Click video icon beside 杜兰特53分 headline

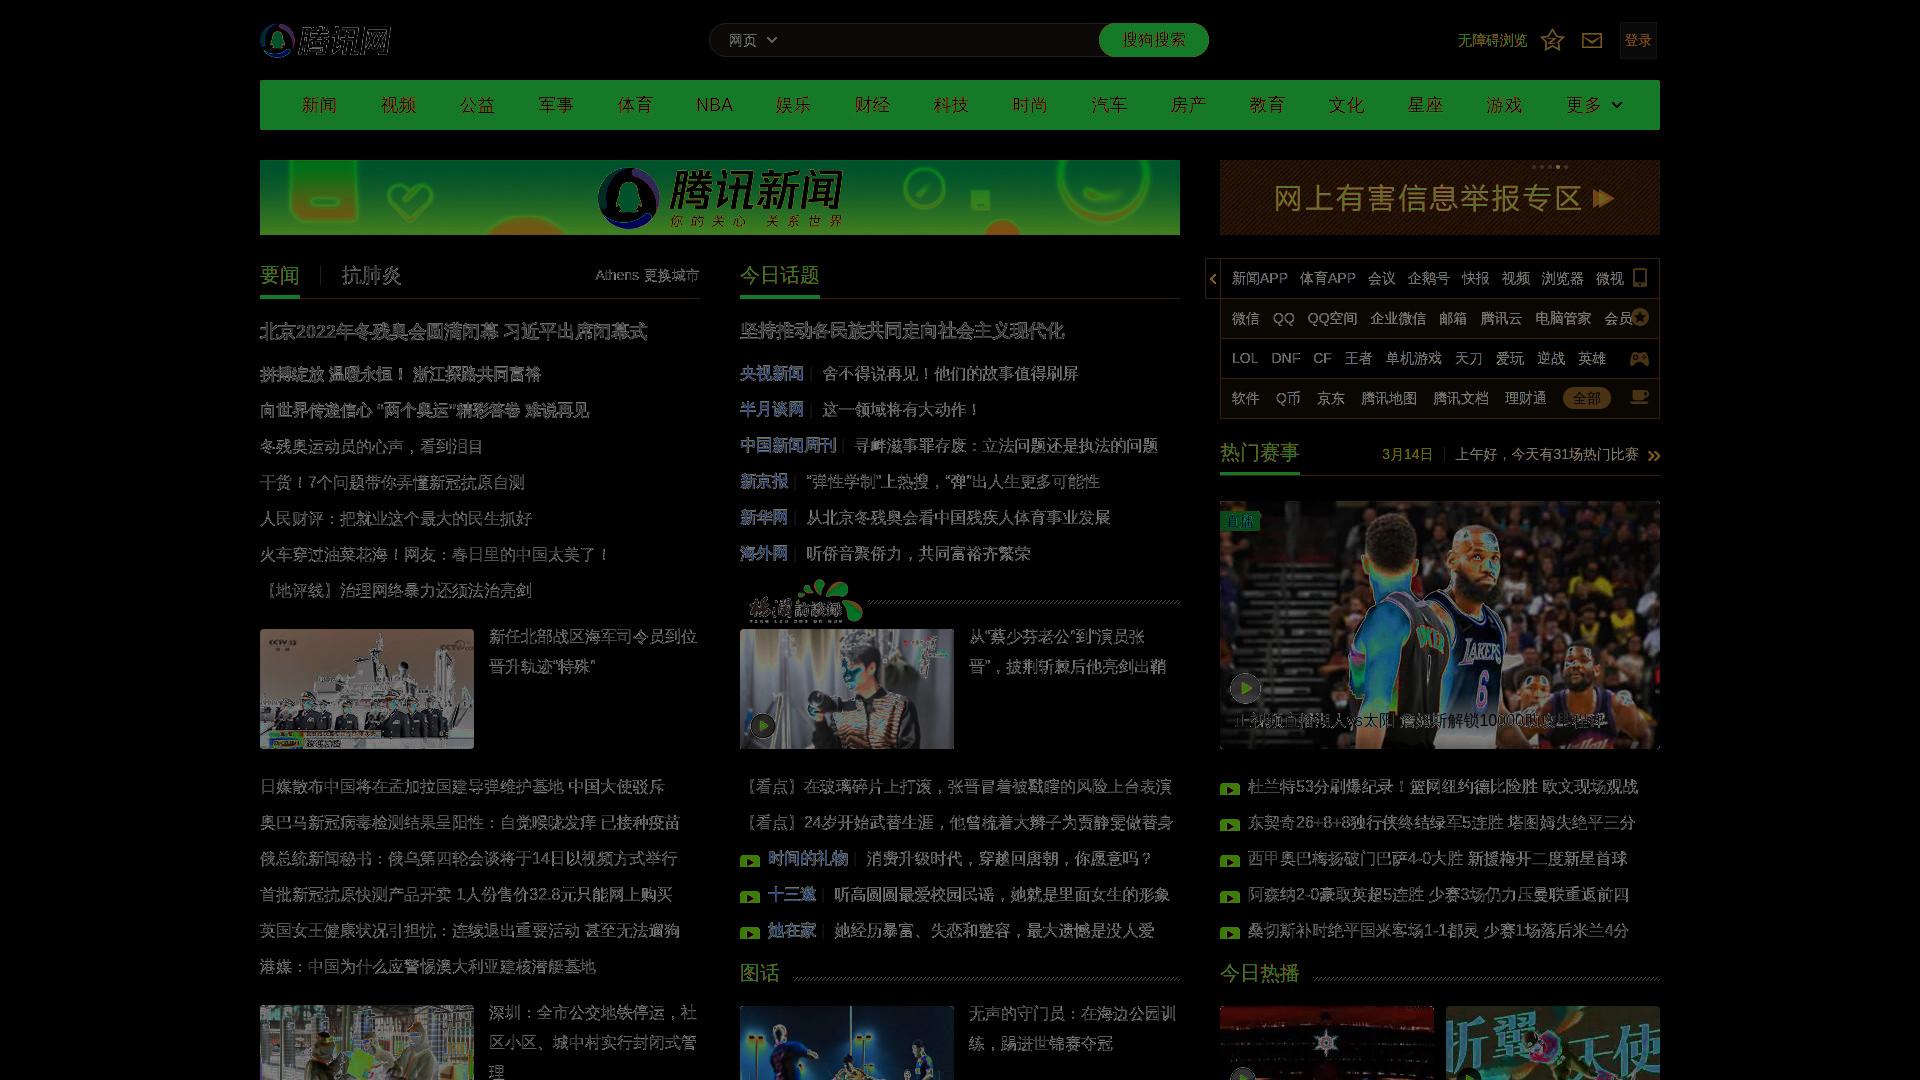1230,788
